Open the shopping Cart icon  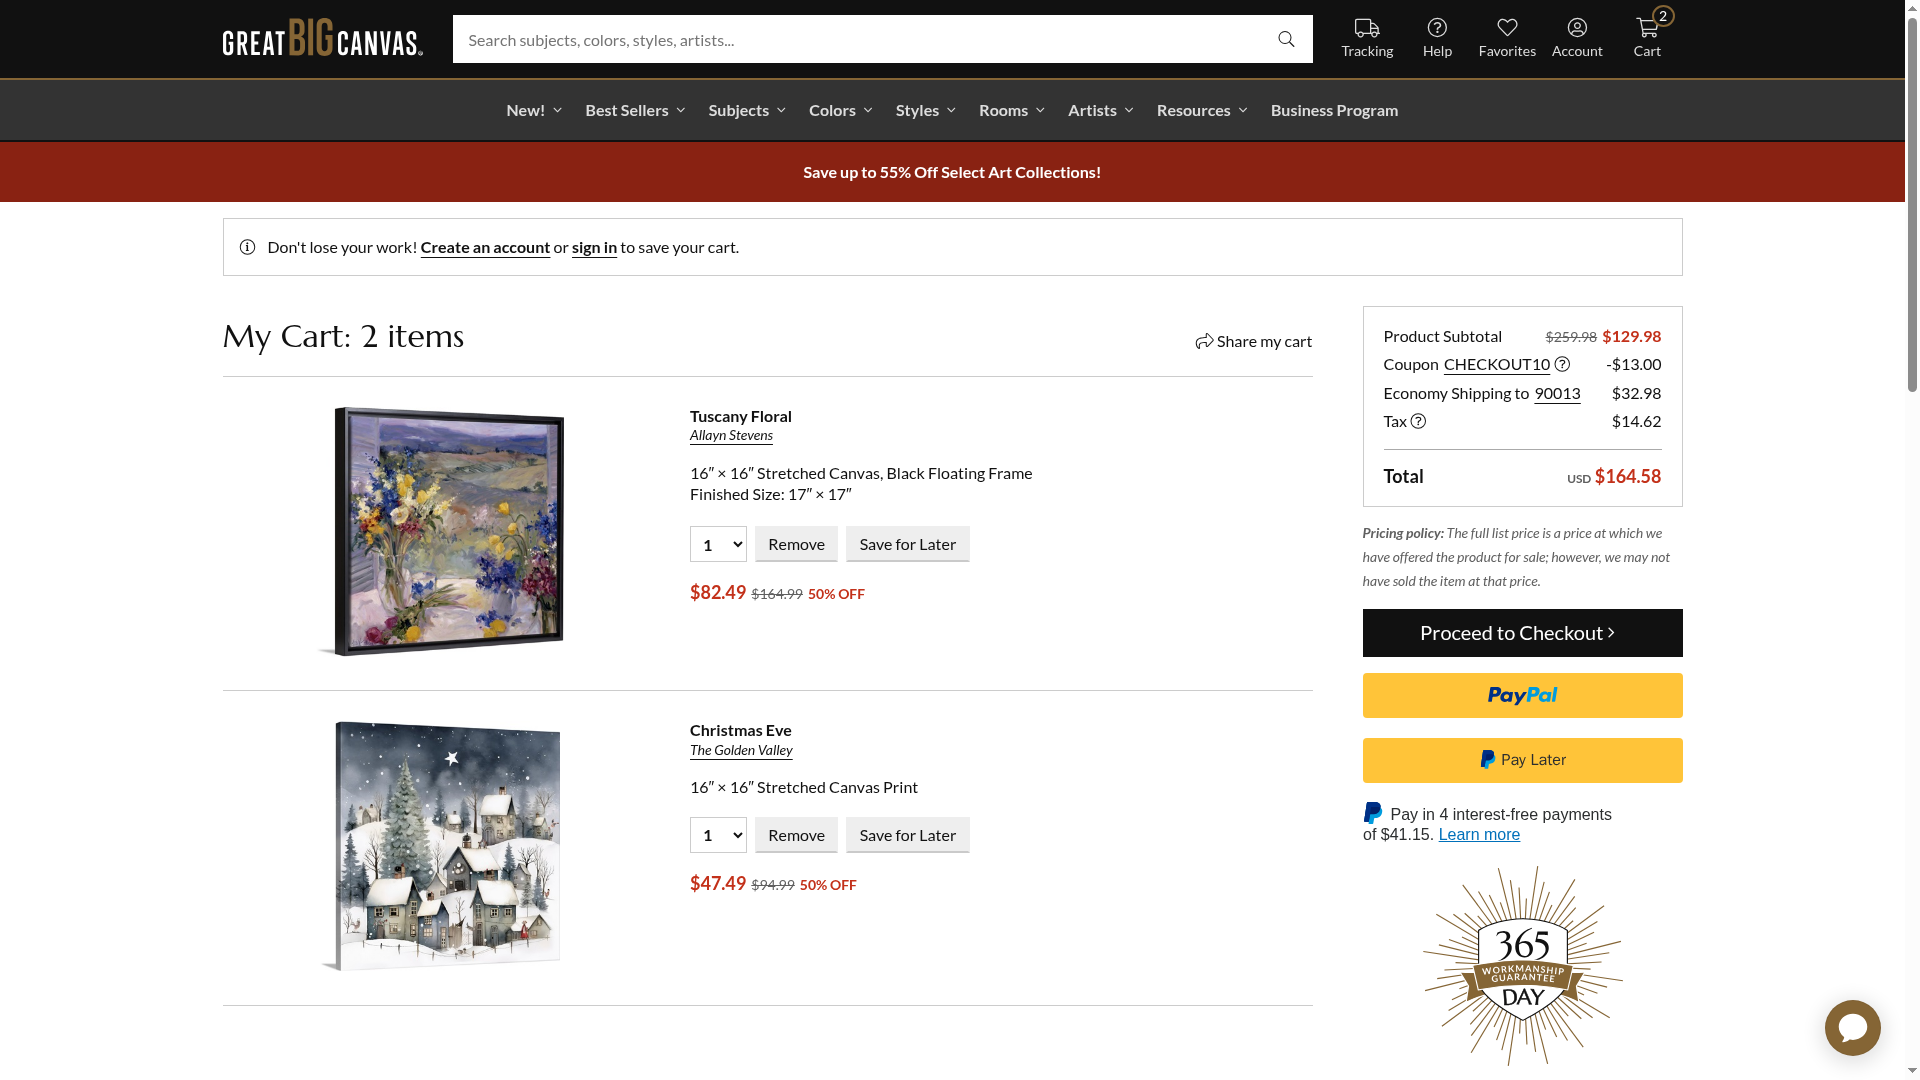pos(1647,28)
